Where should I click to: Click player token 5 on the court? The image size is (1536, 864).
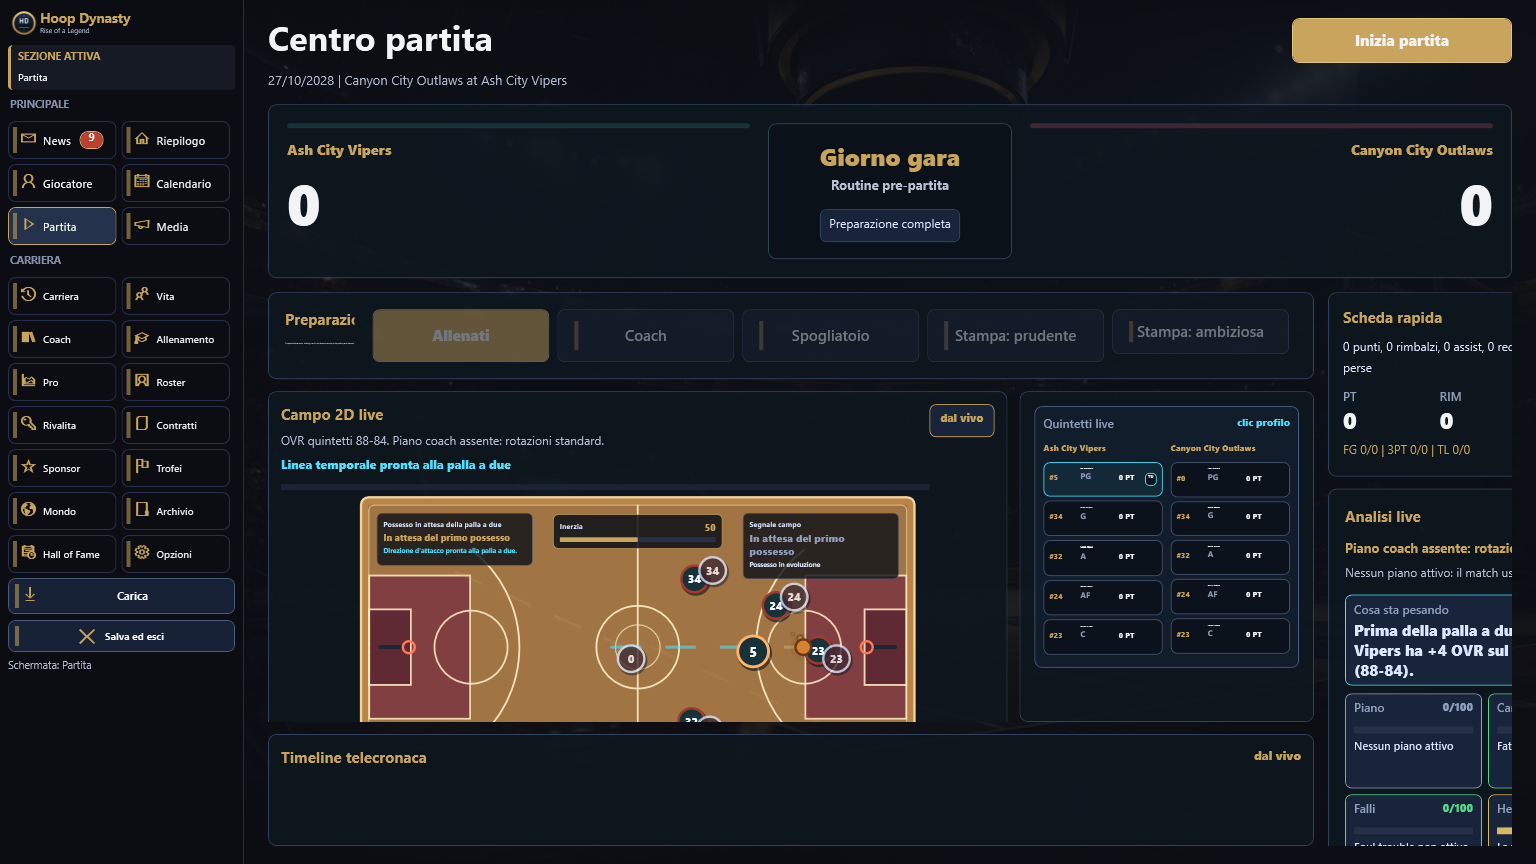click(753, 652)
